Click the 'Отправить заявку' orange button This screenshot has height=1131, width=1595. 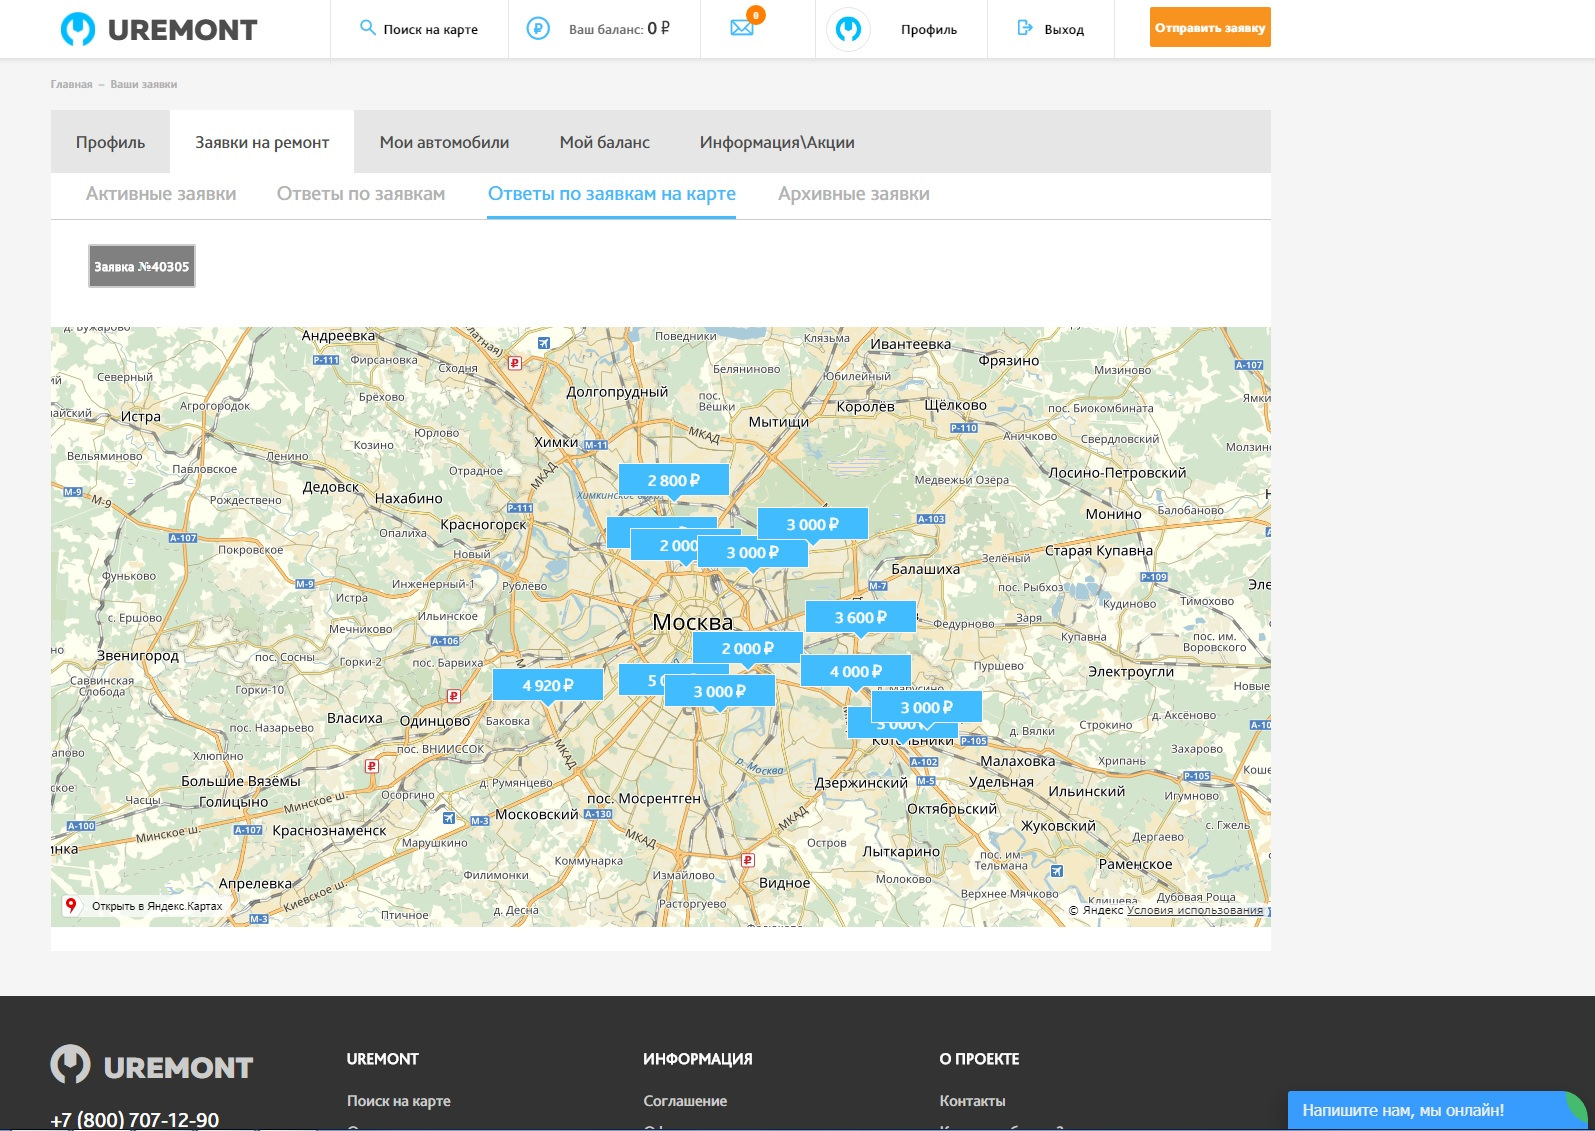1210,28
